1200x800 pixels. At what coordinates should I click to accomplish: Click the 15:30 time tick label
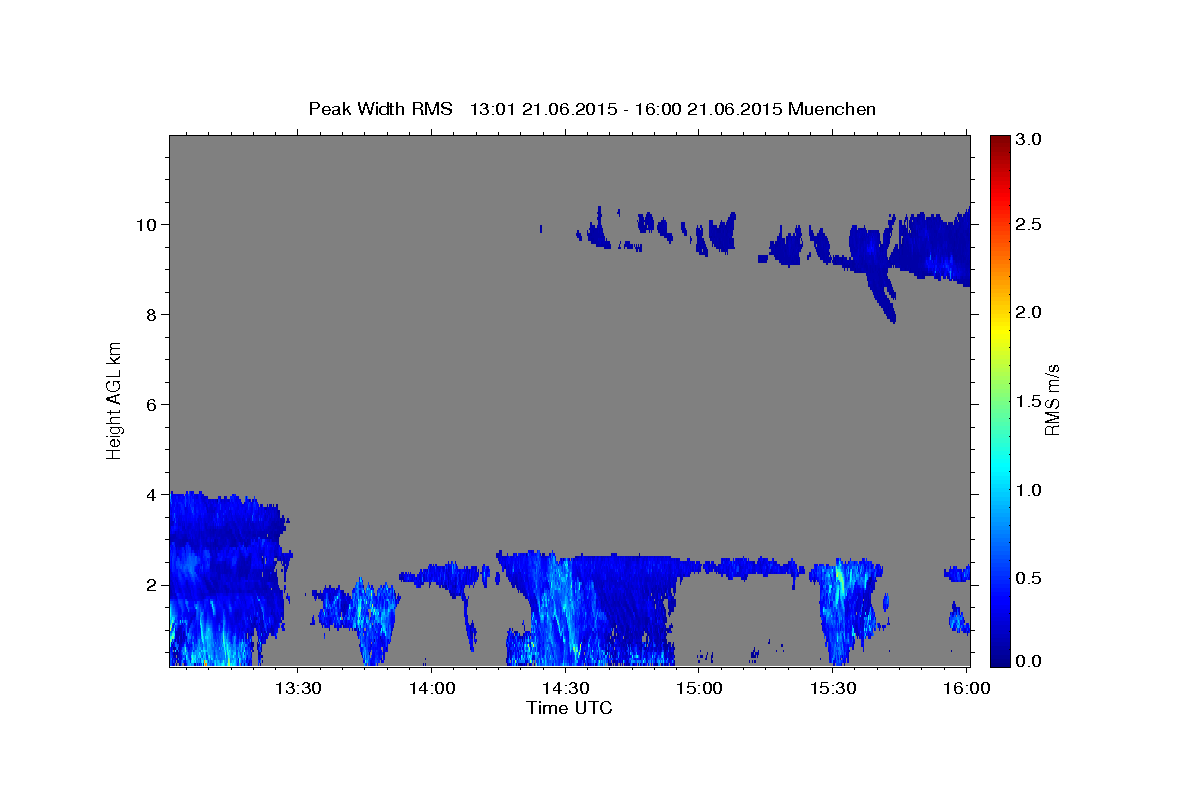point(833,689)
